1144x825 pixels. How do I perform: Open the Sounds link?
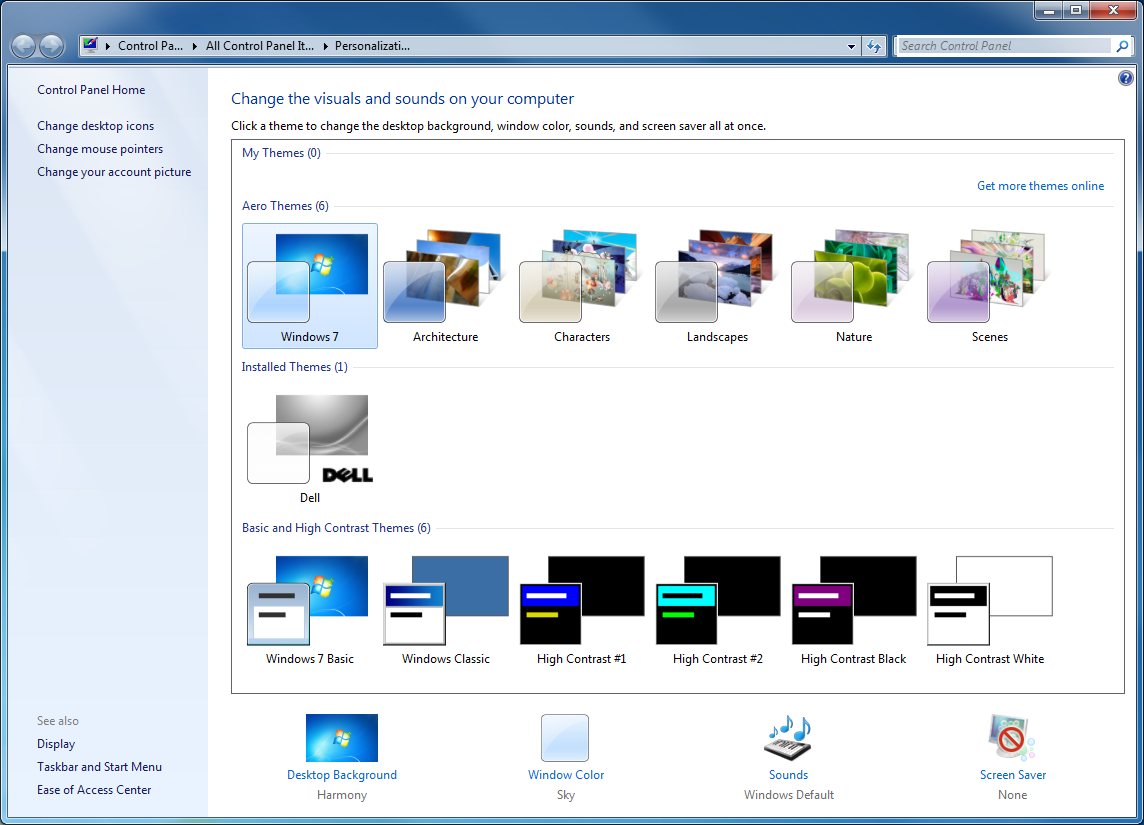tap(788, 775)
